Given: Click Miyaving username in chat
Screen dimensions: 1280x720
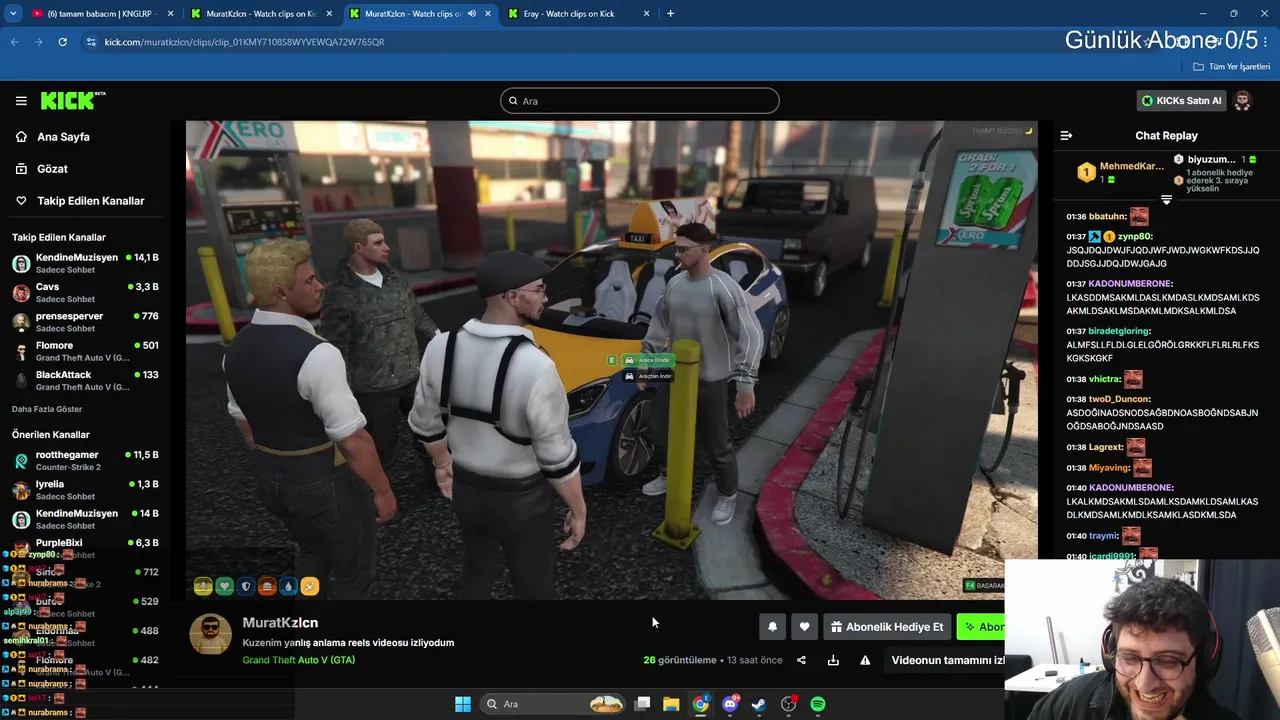Looking at the screenshot, I should click(x=1109, y=468).
